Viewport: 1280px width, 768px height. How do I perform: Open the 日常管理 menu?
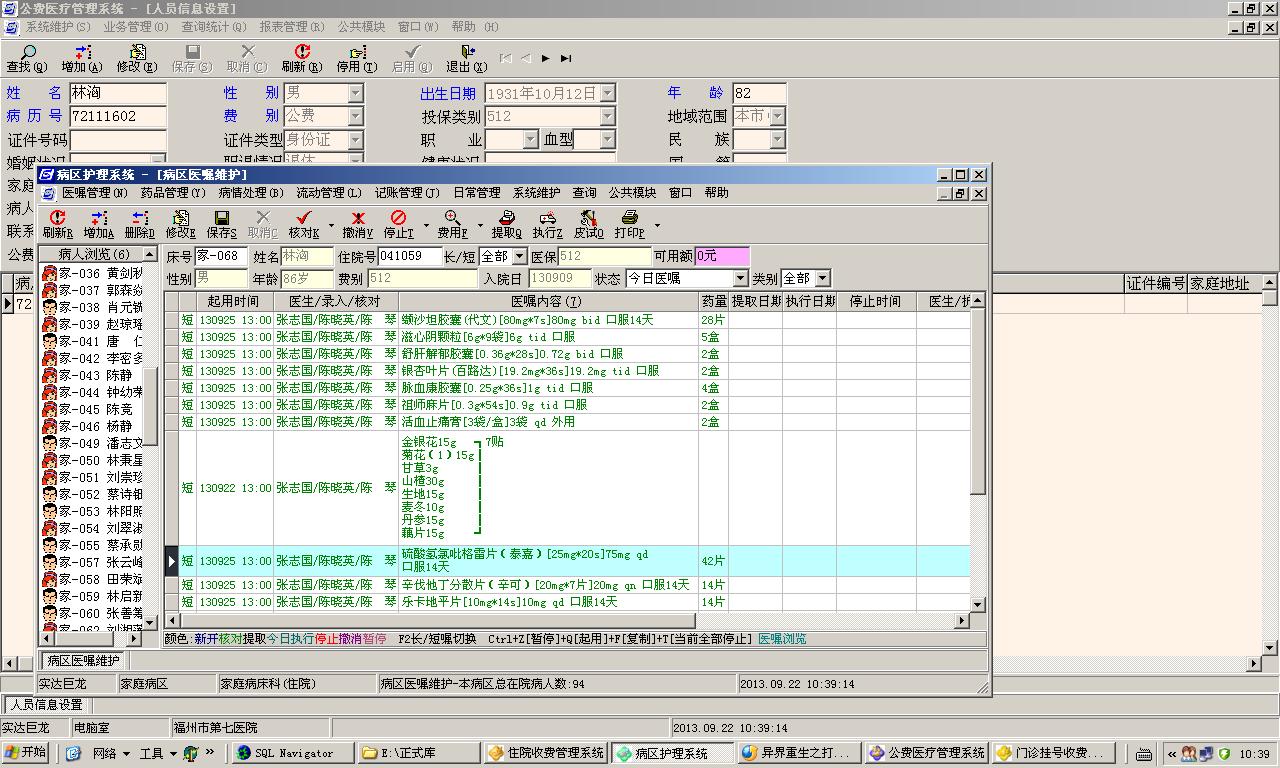coord(477,193)
